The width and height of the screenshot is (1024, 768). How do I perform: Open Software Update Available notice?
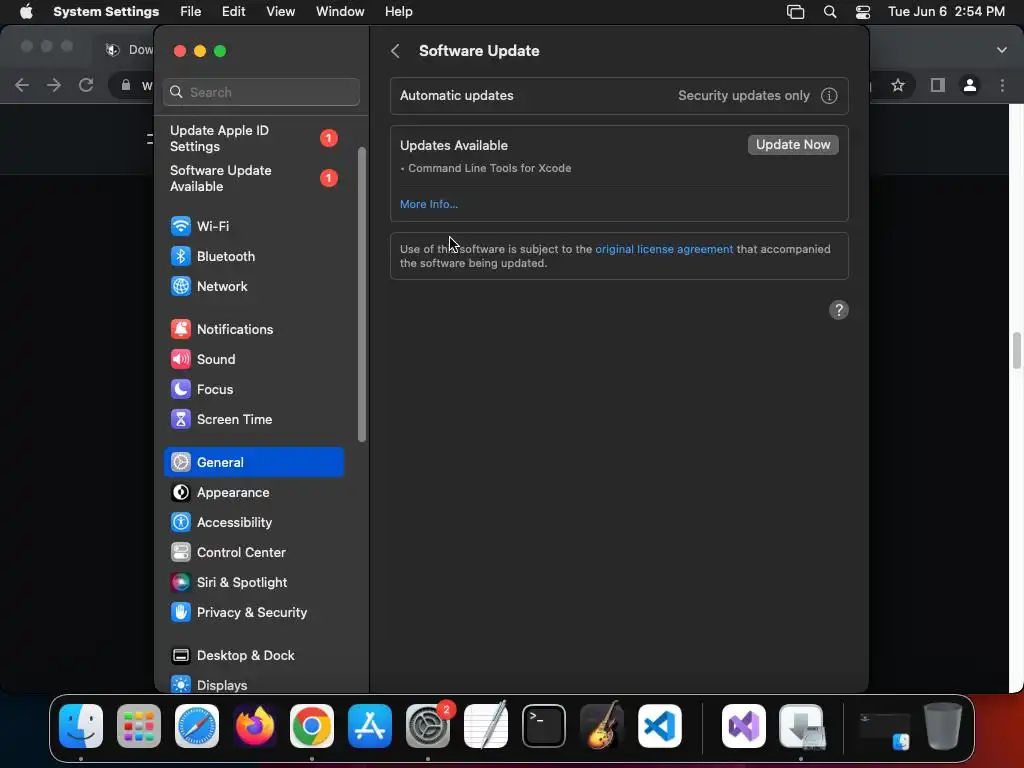[253, 178]
